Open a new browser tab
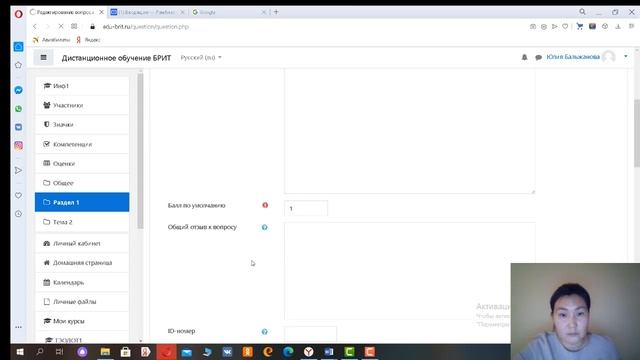The height and width of the screenshot is (360, 640). 276,12
